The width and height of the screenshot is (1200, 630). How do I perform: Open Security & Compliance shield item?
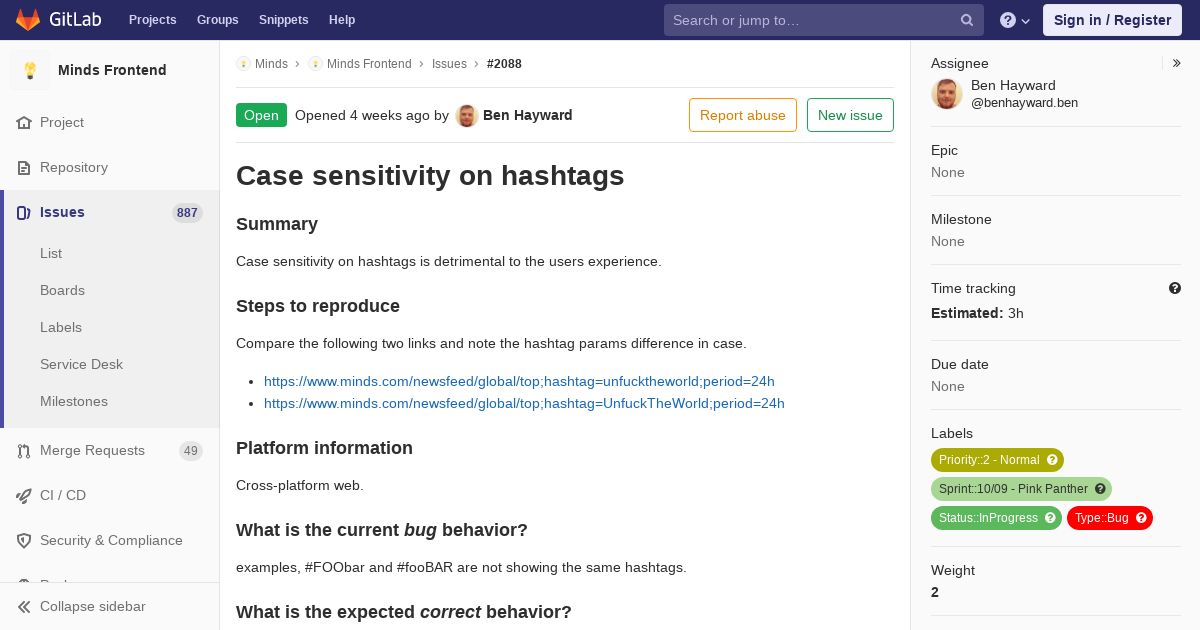[110, 540]
